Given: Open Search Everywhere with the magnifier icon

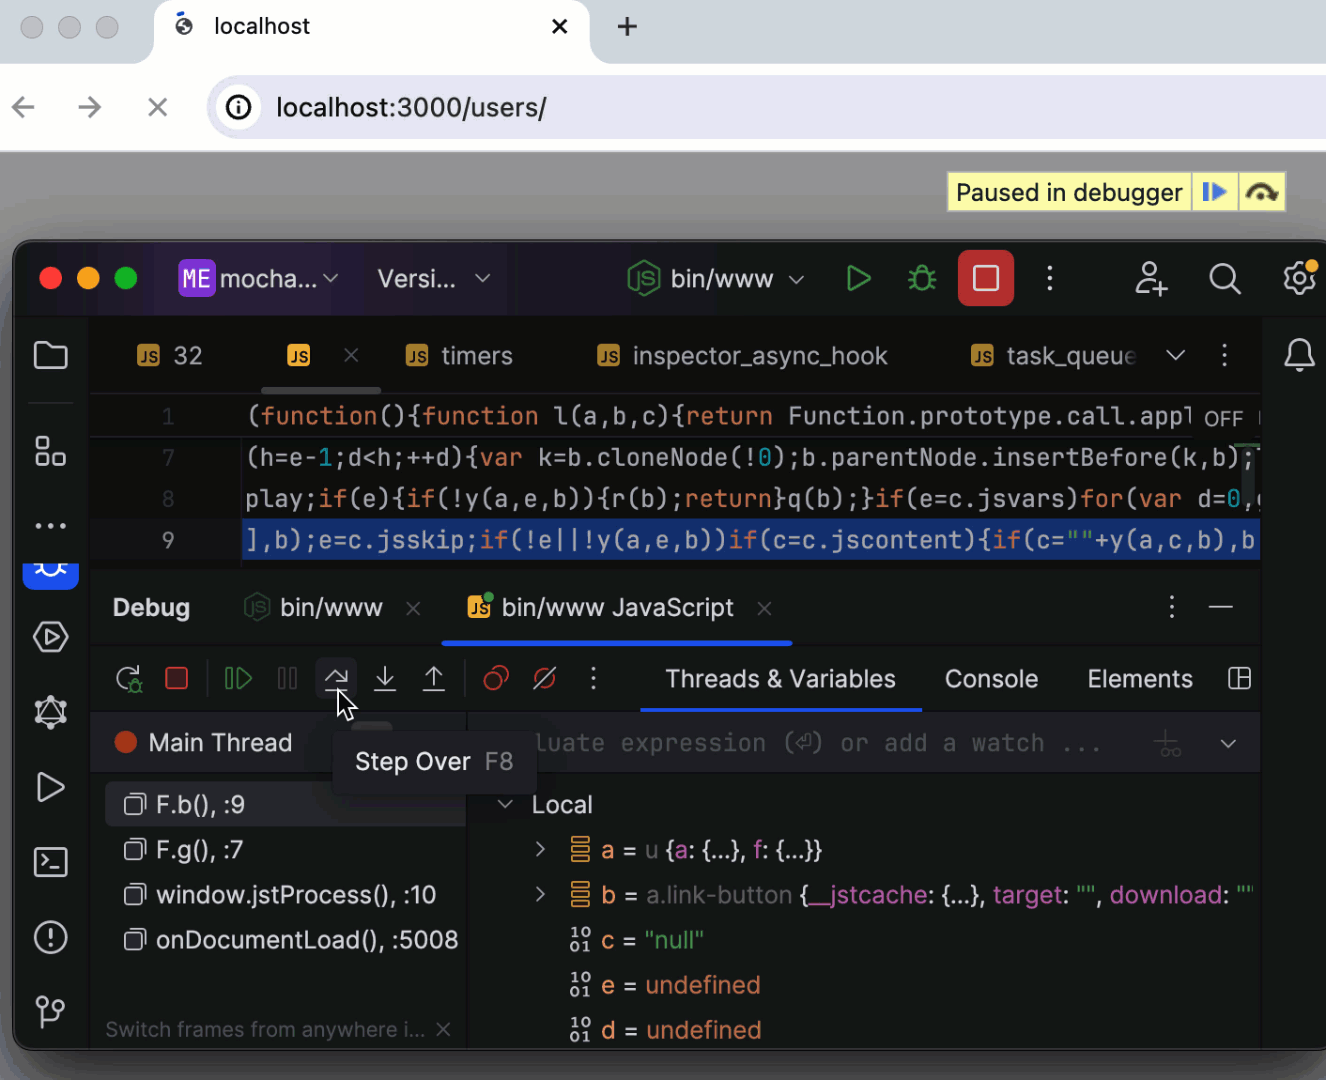Looking at the screenshot, I should tap(1224, 279).
